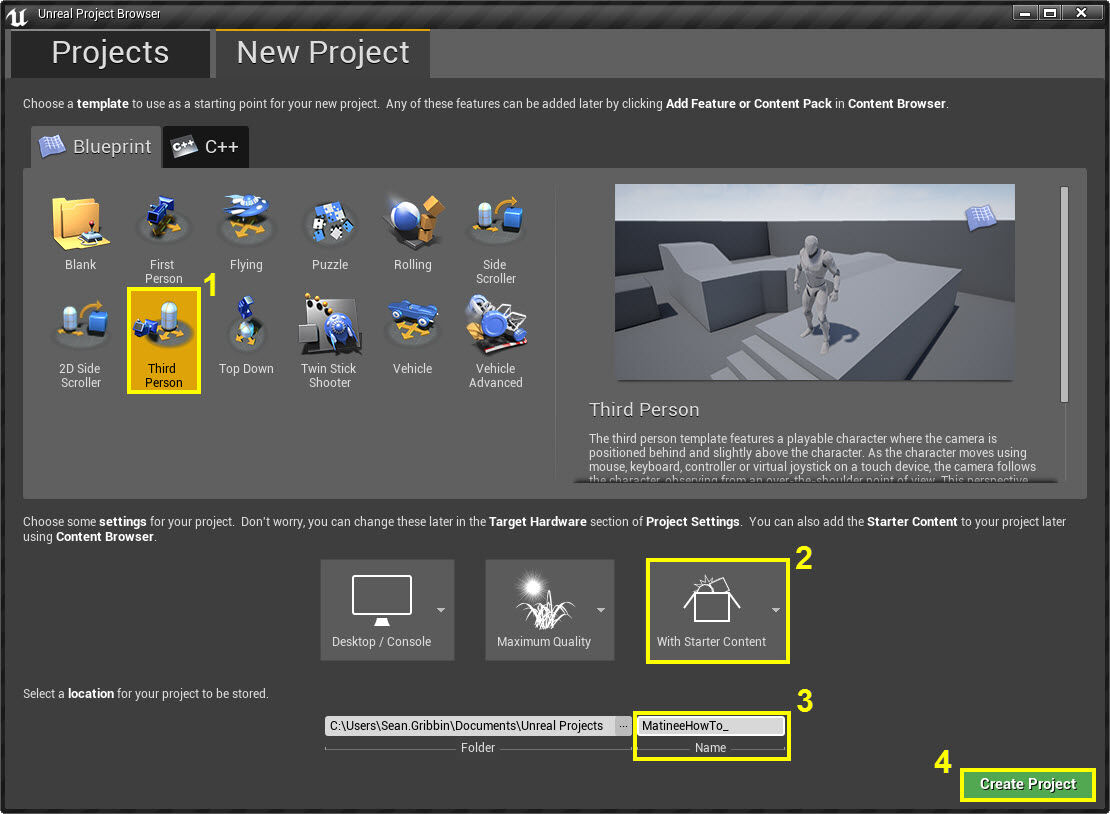Click the project Name field MatineeHowTo_

(711, 726)
